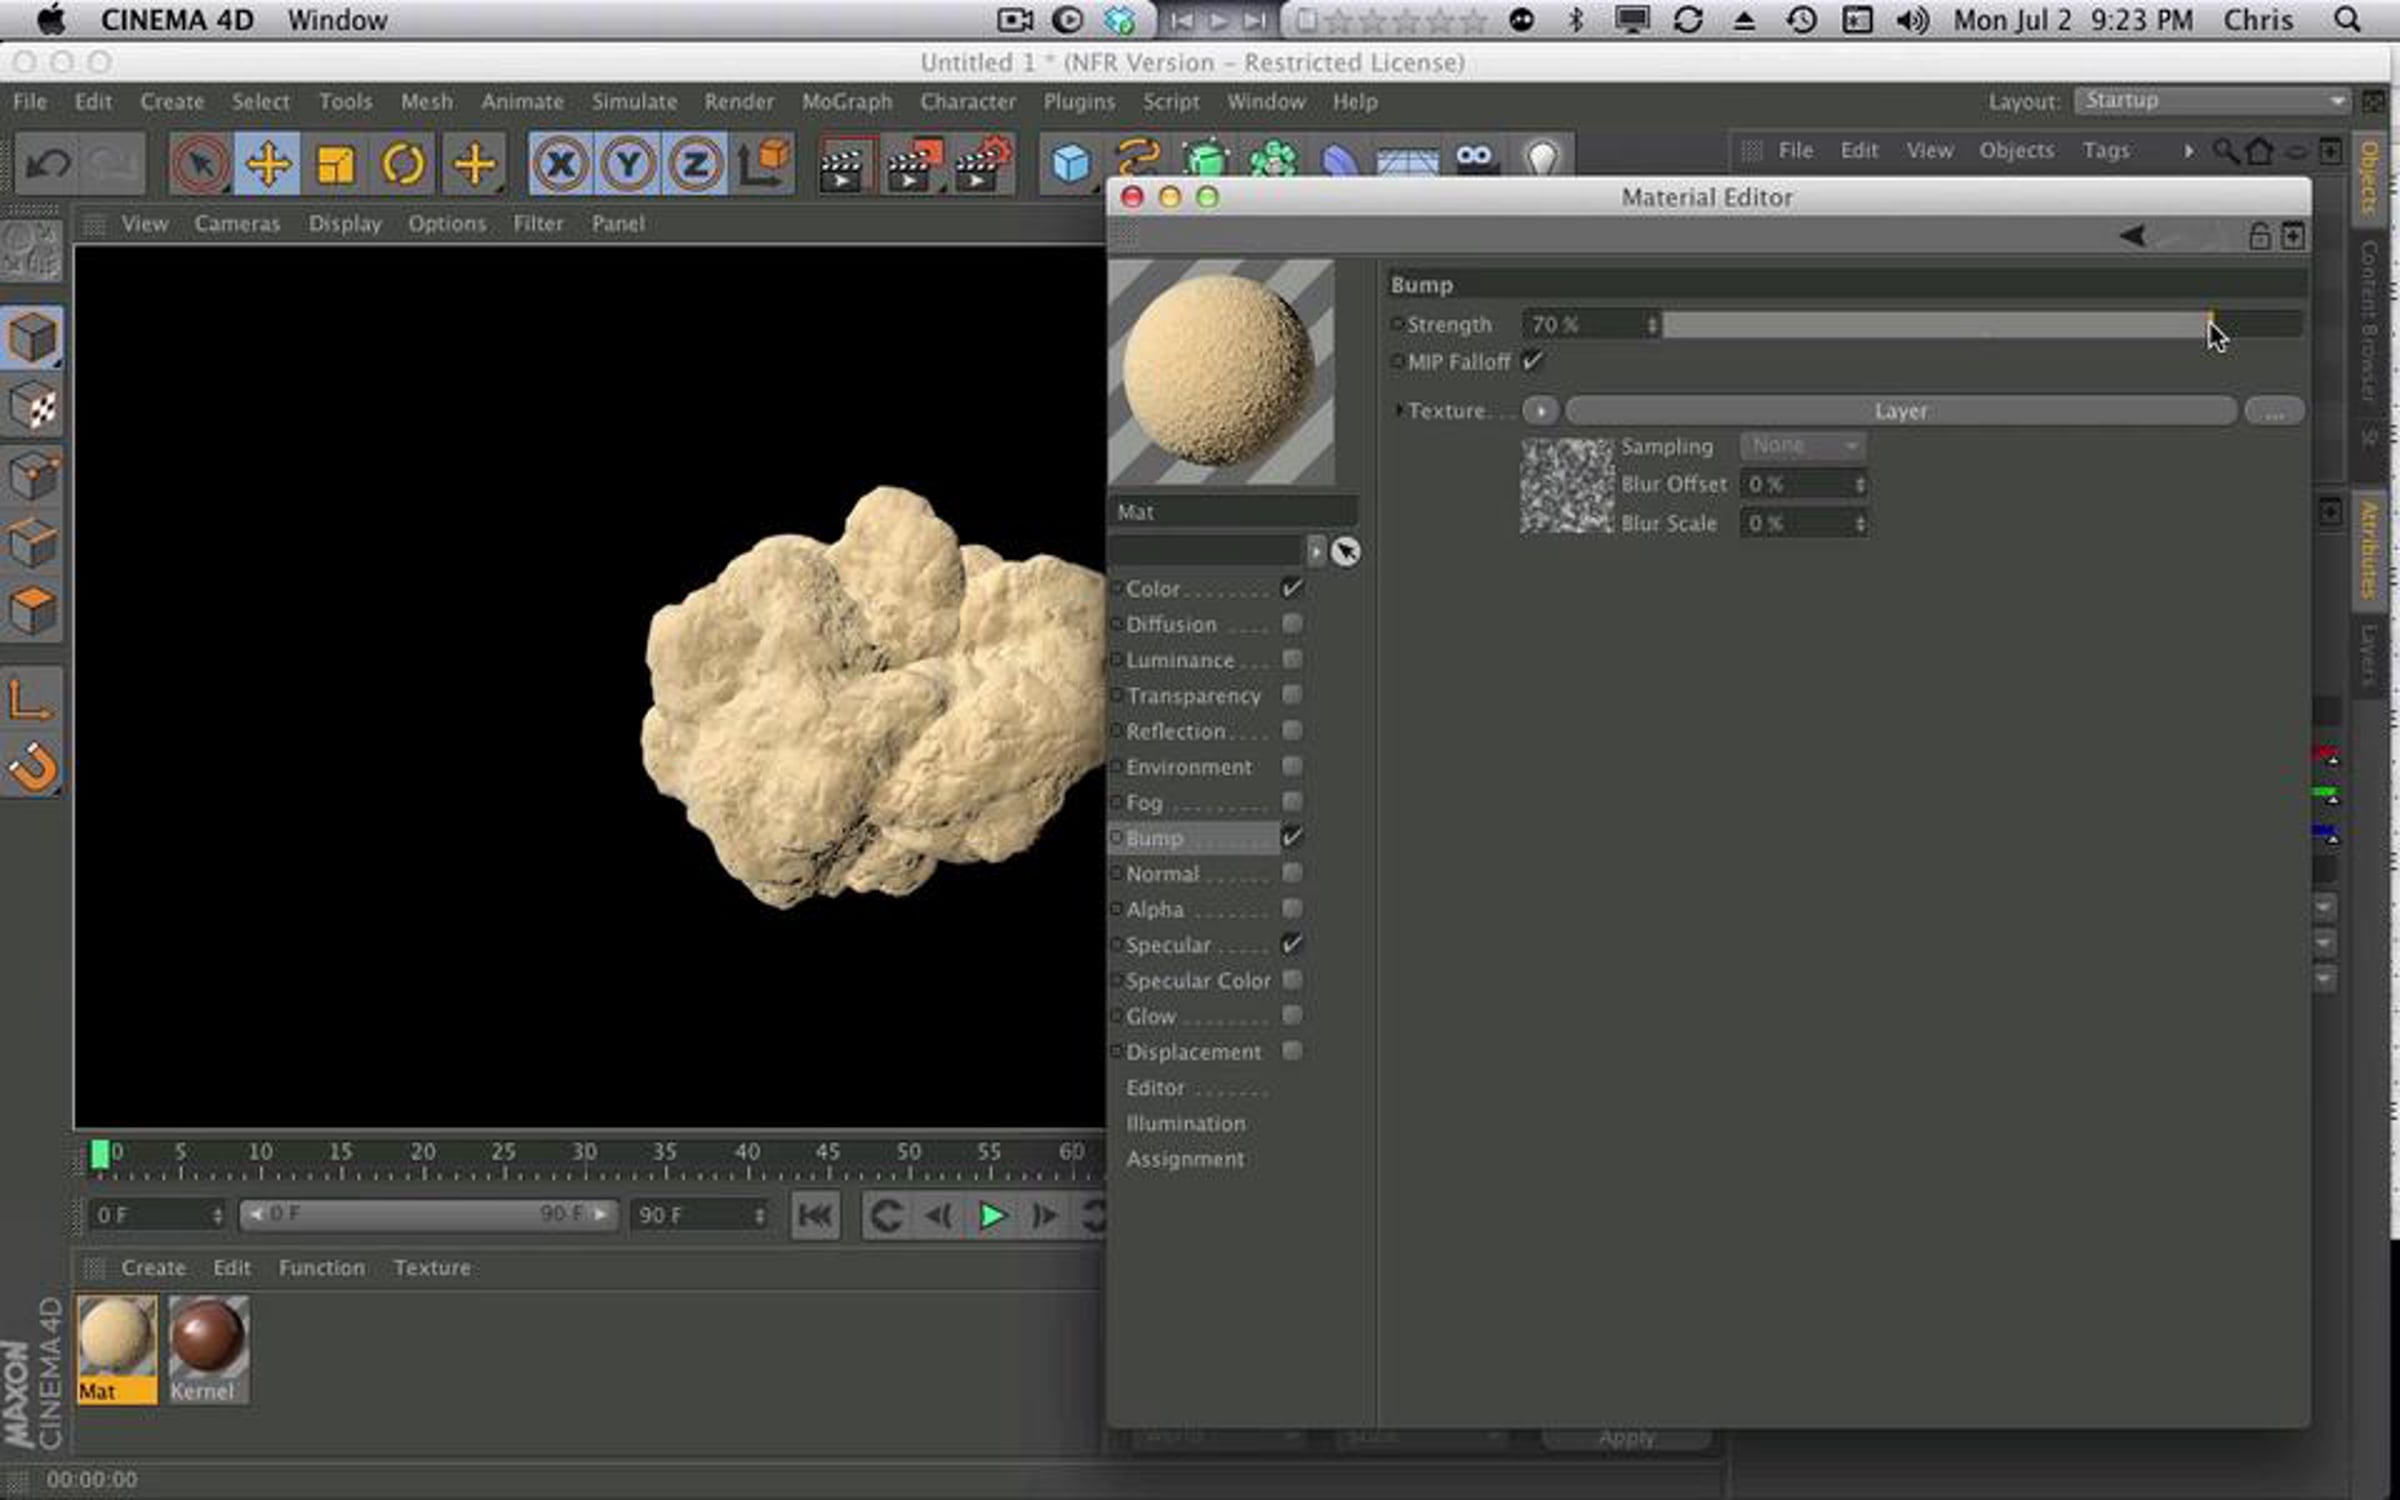Open the material manager Texture menu
Viewport: 2400px width, 1500px height.
(x=431, y=1268)
